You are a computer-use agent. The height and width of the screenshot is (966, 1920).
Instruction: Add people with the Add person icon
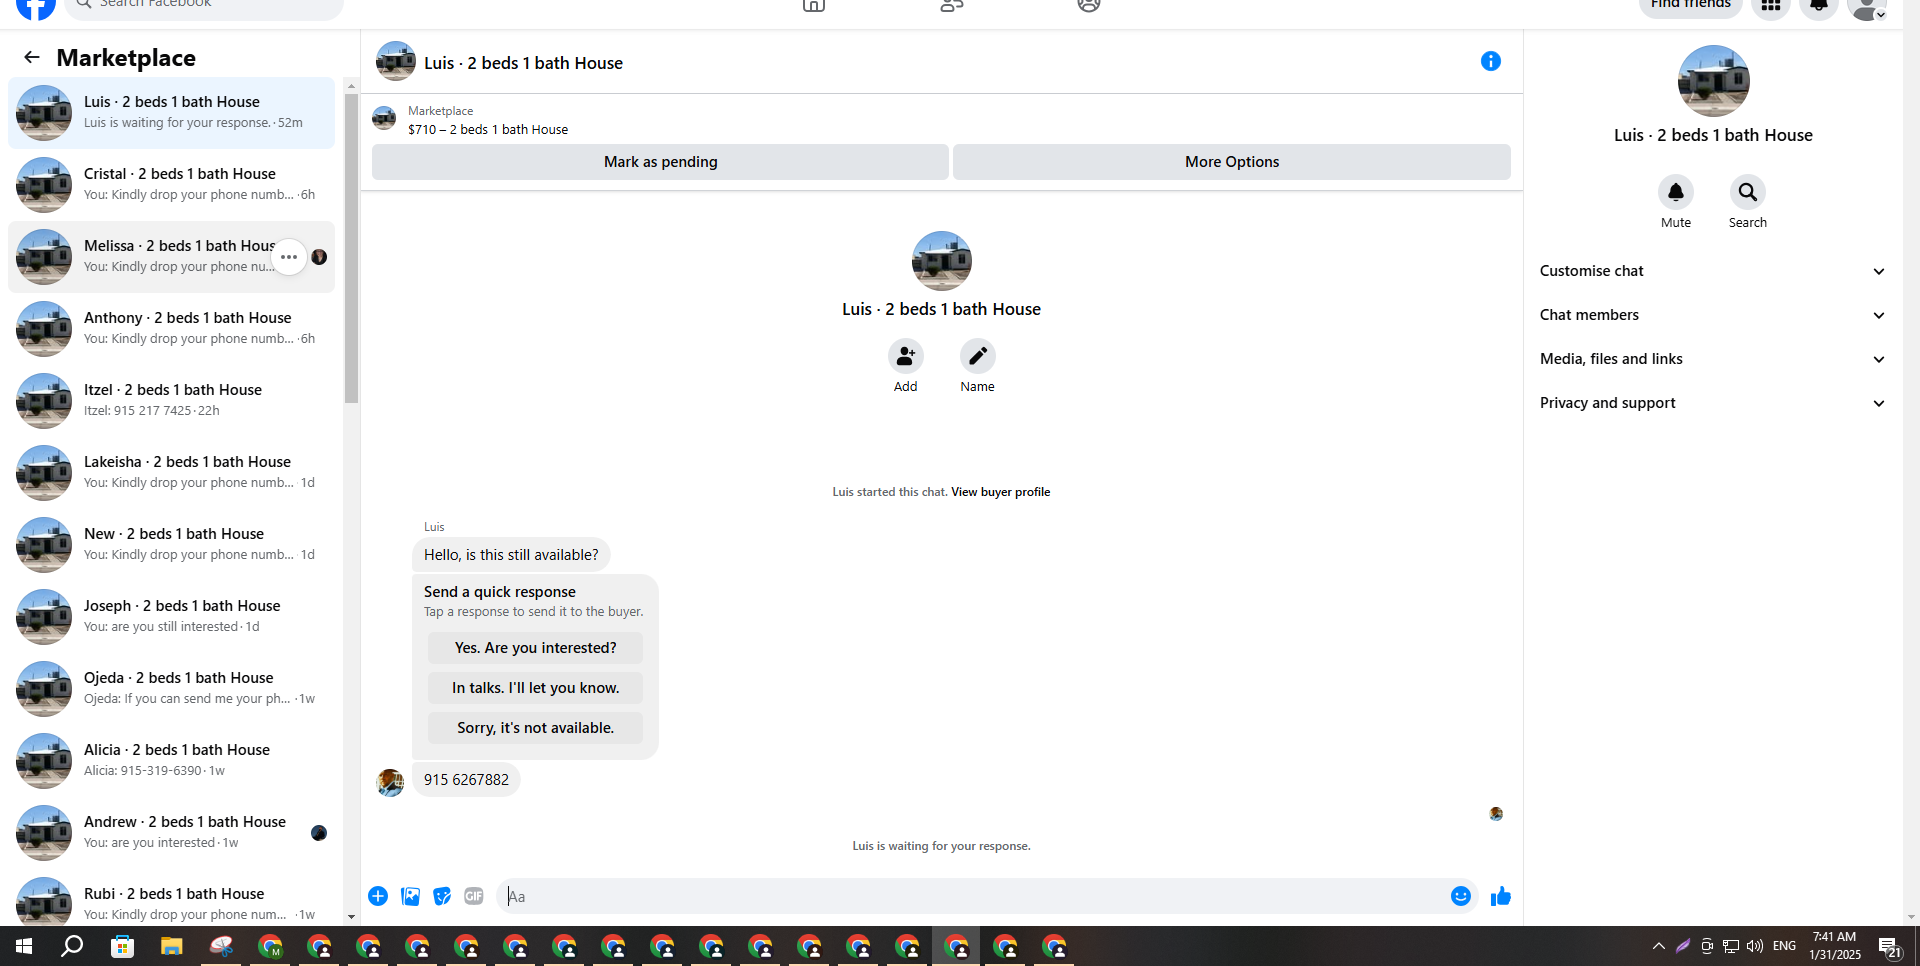[x=906, y=356]
